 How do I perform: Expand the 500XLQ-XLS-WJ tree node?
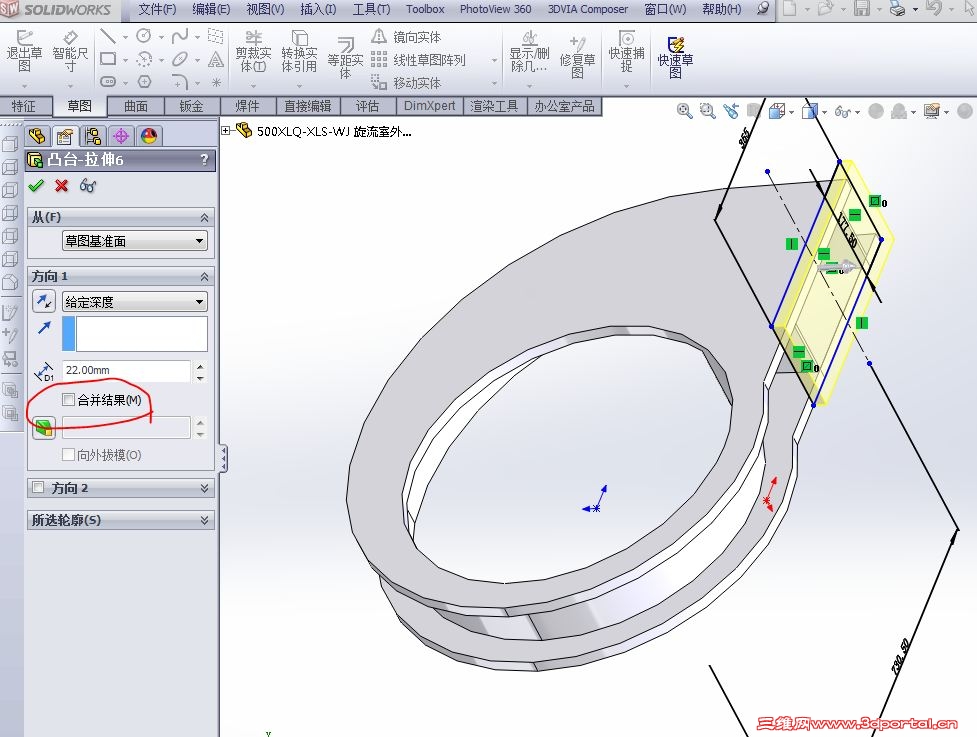coord(226,130)
